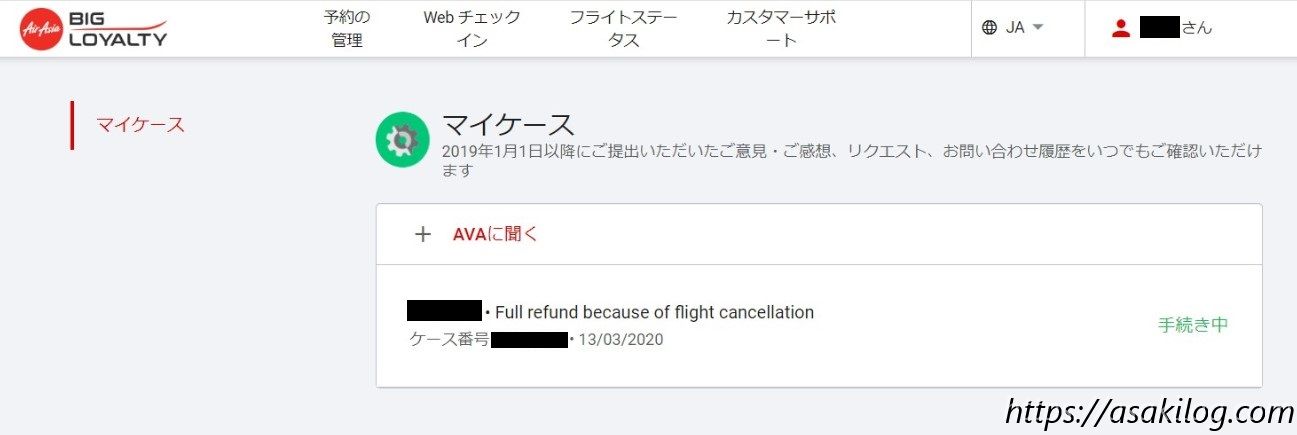Open the 予約の管理 menu

point(347,29)
